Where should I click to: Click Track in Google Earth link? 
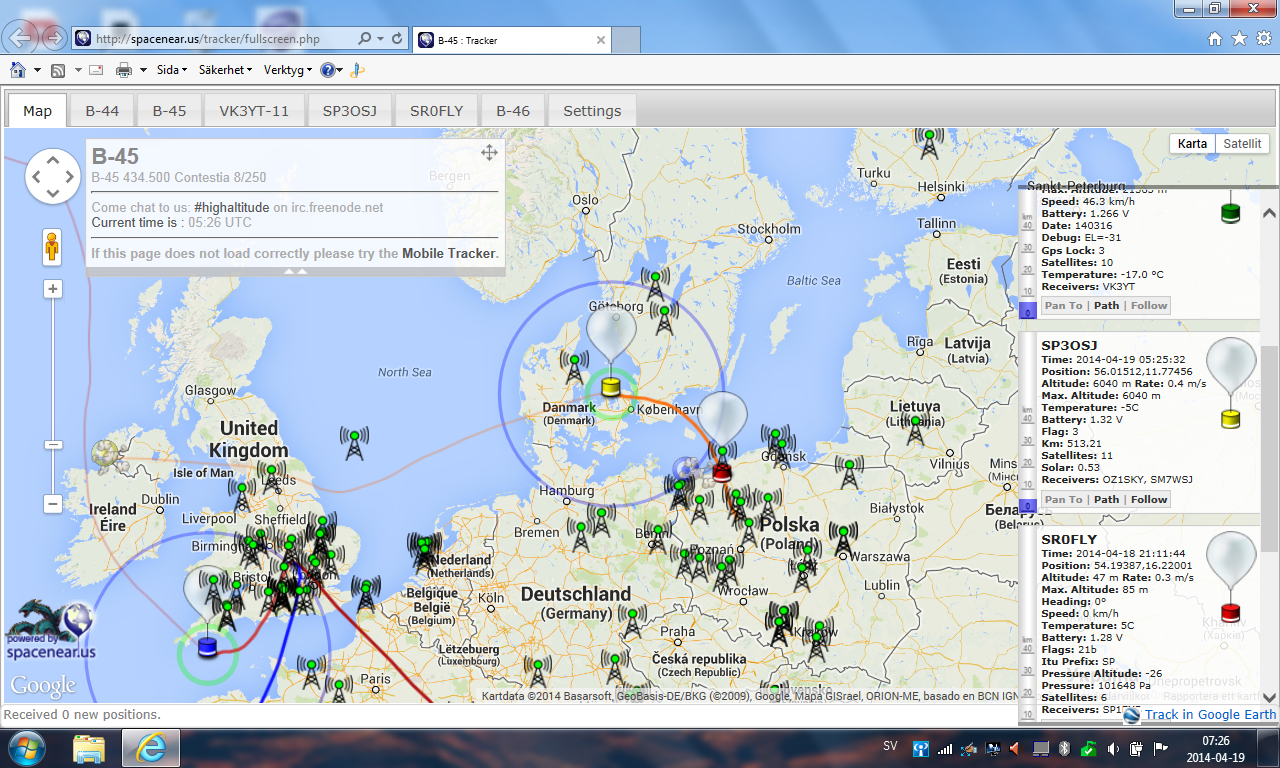tap(1210, 714)
